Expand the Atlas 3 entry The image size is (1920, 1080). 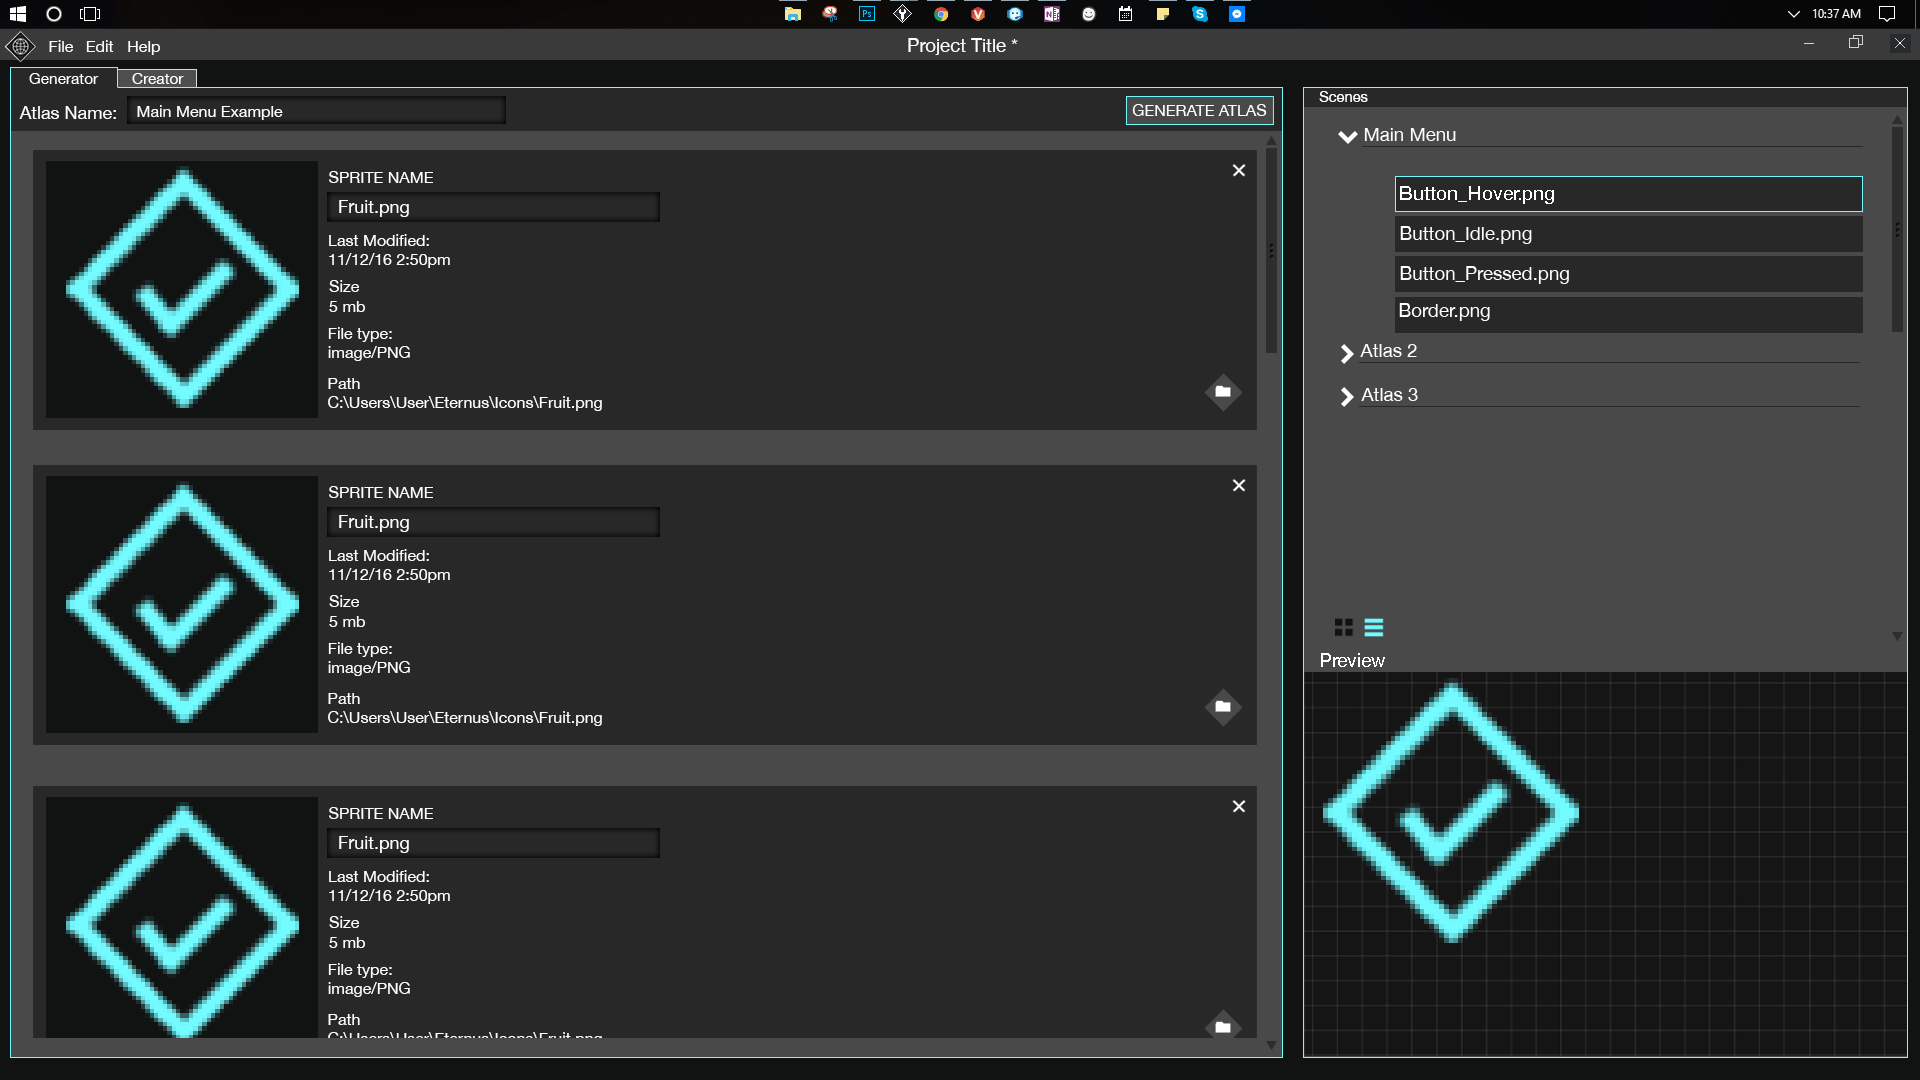pos(1346,396)
